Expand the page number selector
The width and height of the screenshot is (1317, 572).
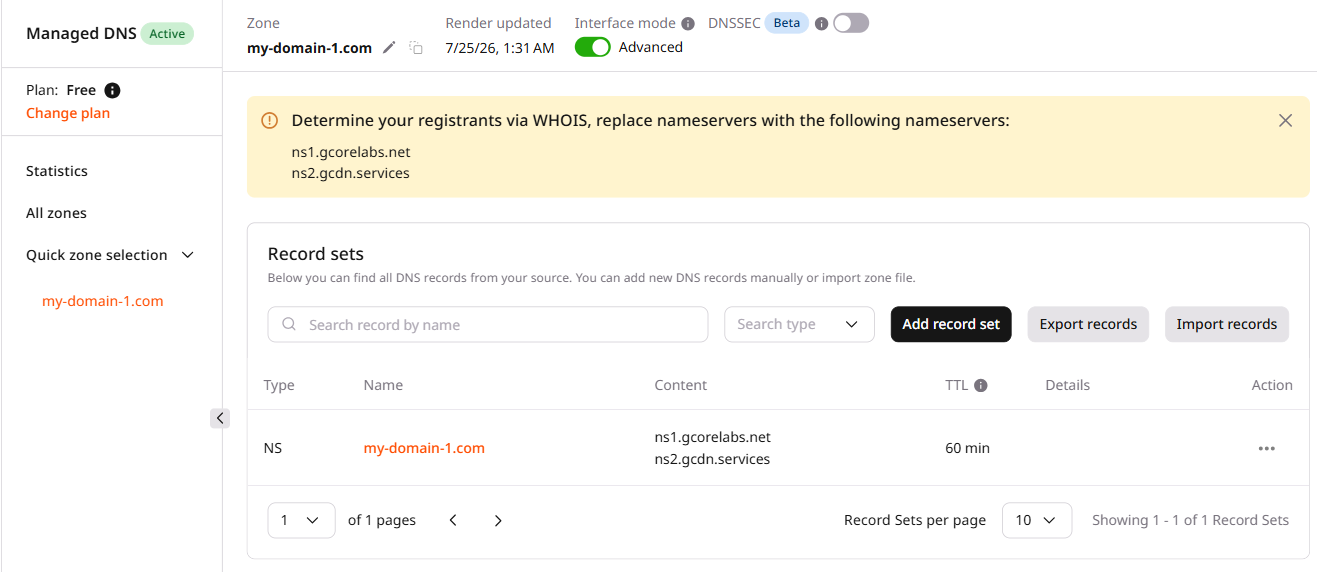point(301,520)
